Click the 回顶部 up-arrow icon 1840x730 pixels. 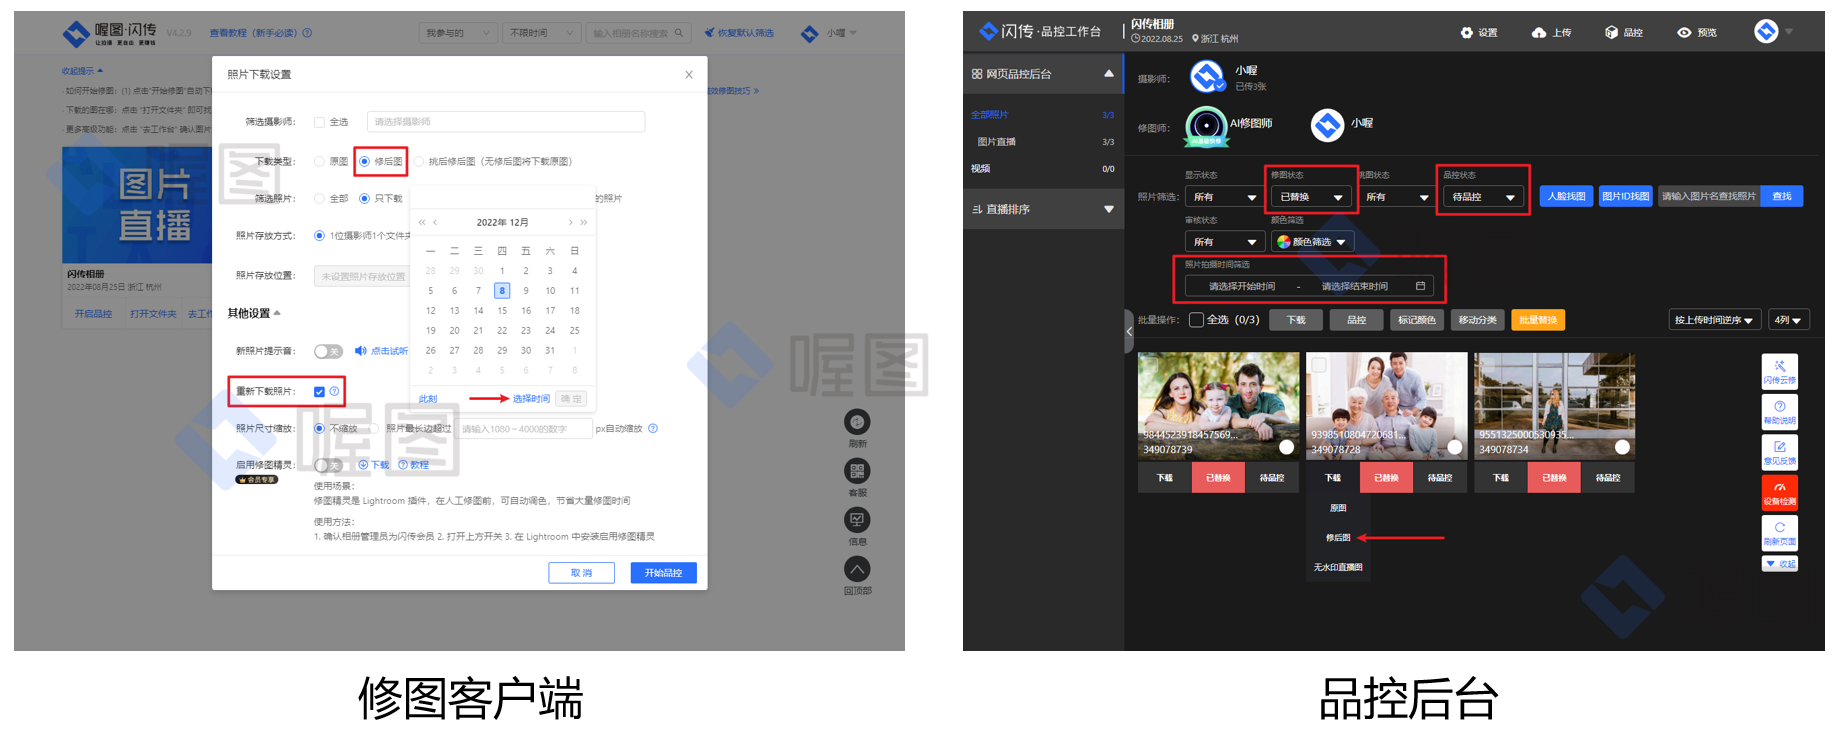point(857,569)
